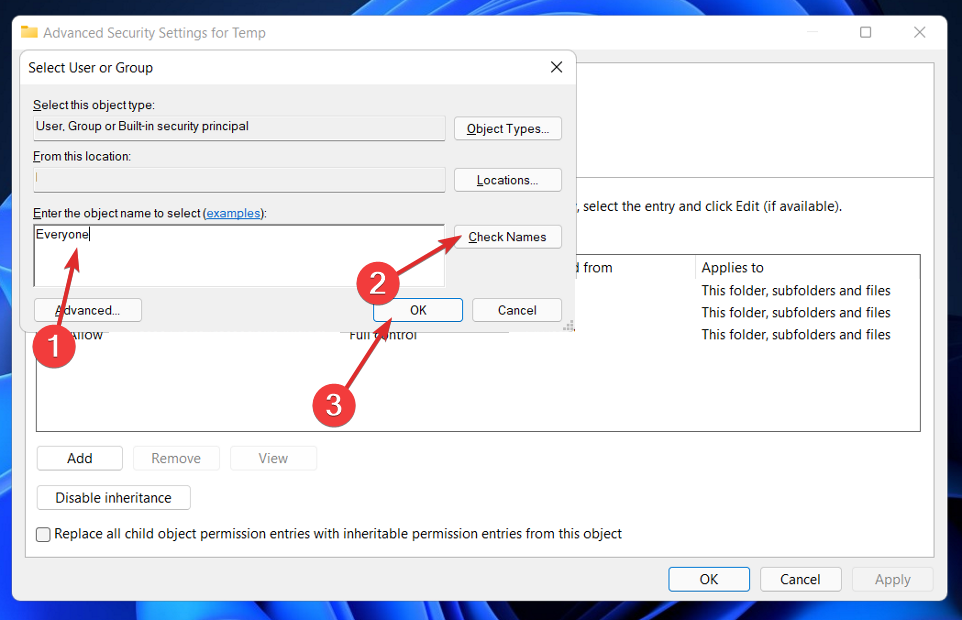The height and width of the screenshot is (620, 962).
Task: Click into the object name text box
Action: tap(239, 255)
